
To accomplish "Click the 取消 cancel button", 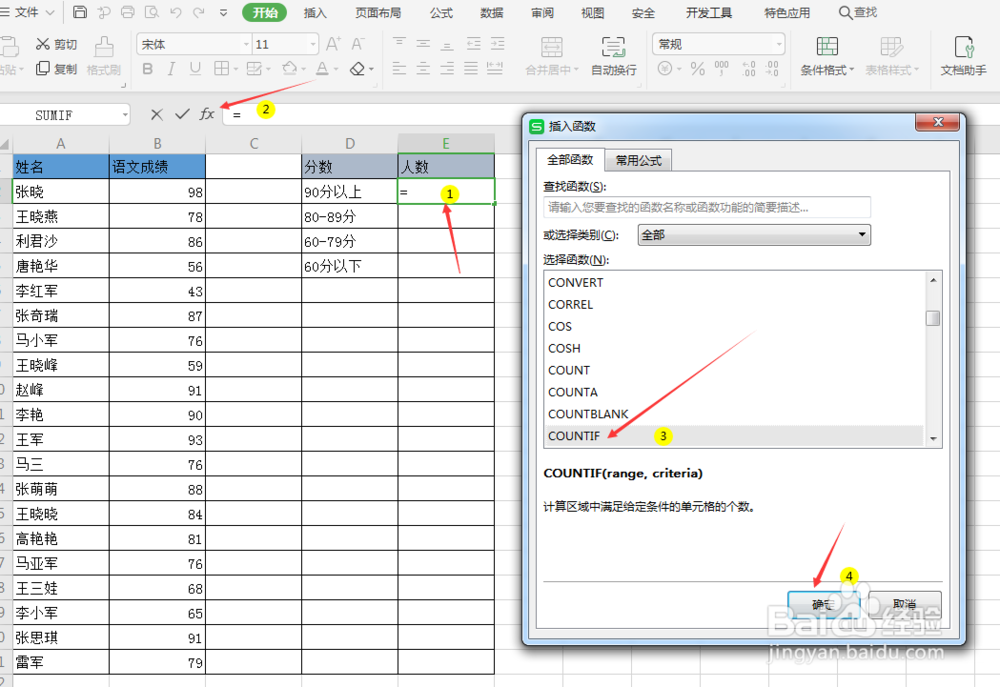I will coord(903,602).
